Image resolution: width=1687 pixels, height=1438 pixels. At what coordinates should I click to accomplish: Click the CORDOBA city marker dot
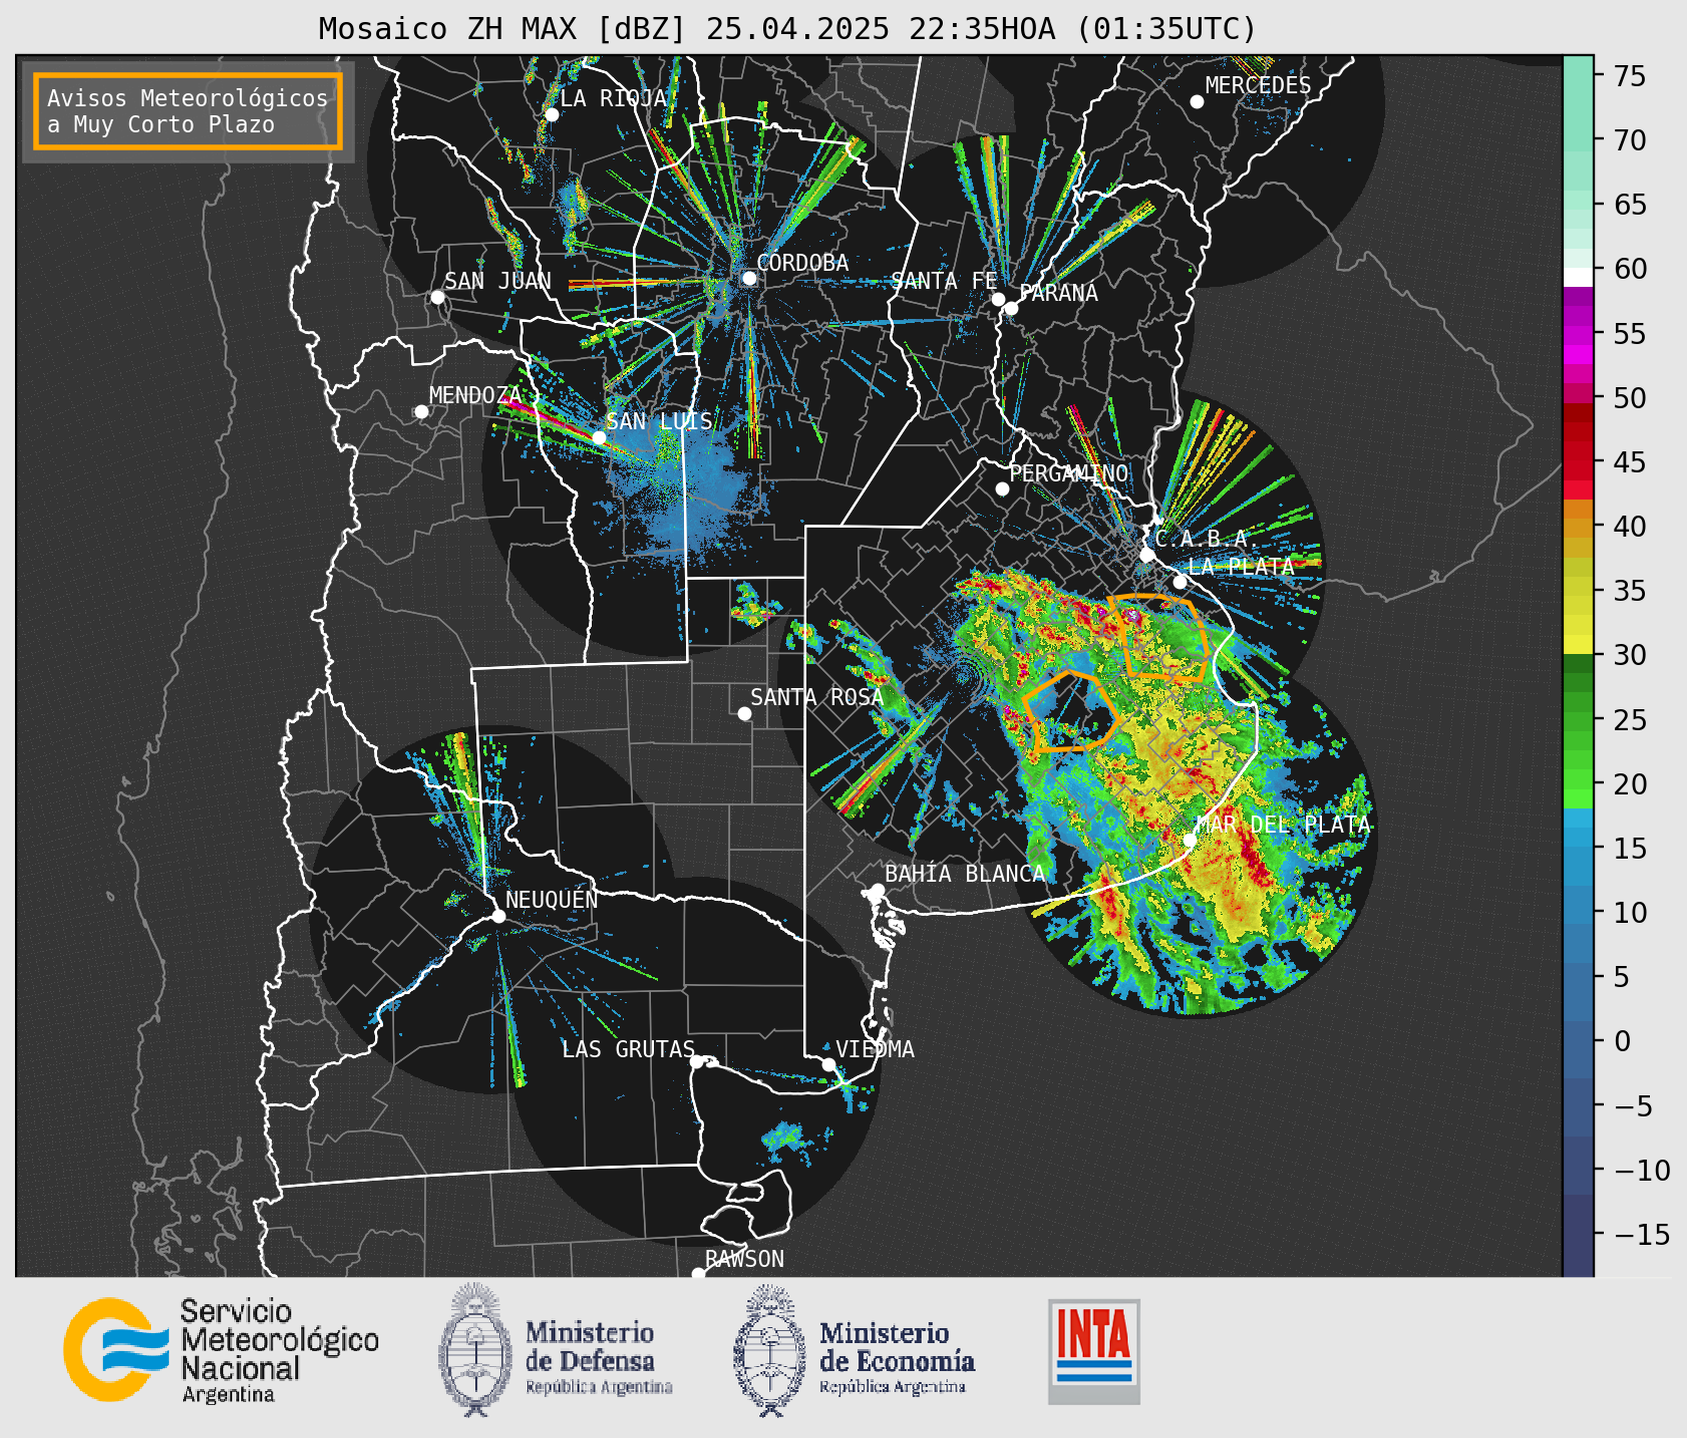[749, 278]
